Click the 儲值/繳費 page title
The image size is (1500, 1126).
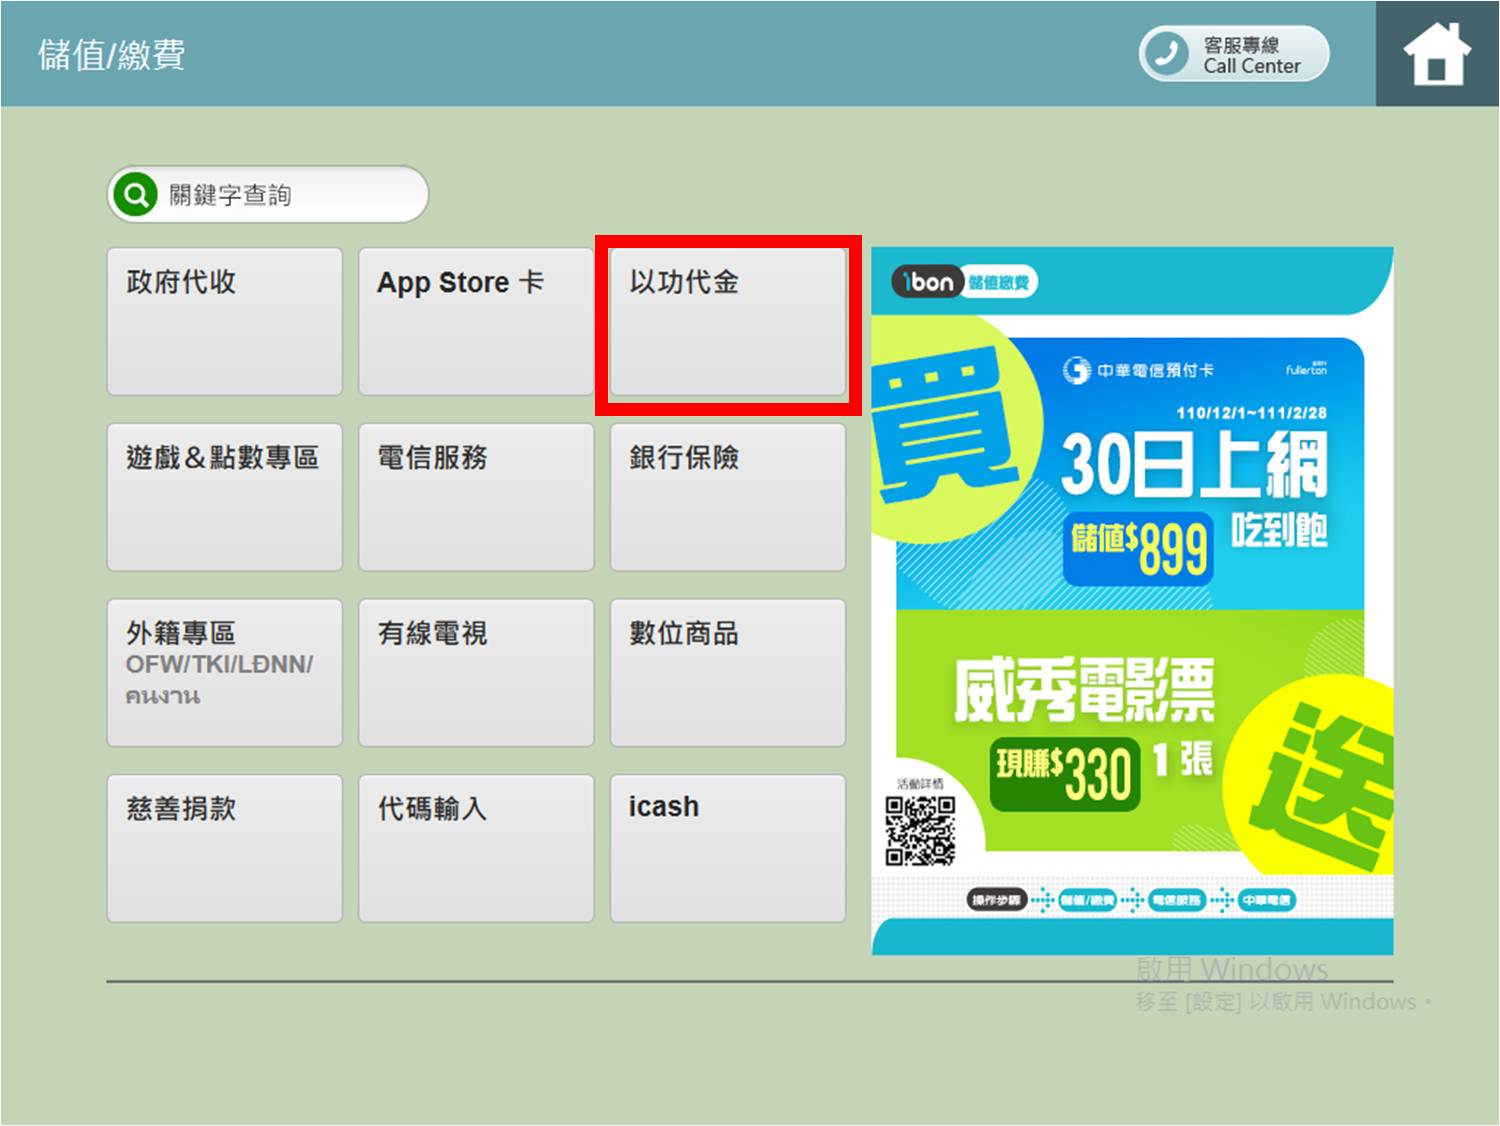(x=112, y=54)
